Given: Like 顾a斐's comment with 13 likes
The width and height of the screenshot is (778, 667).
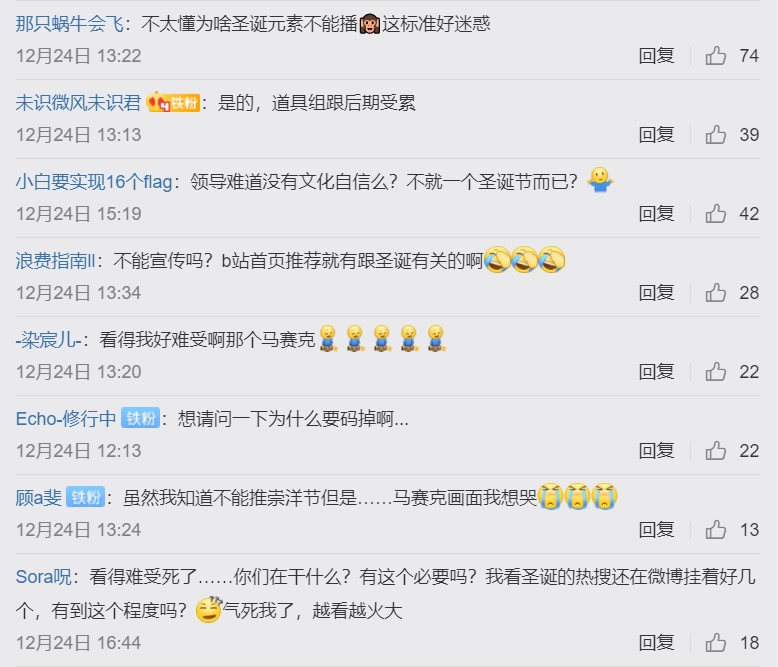Looking at the screenshot, I should click(x=715, y=530).
